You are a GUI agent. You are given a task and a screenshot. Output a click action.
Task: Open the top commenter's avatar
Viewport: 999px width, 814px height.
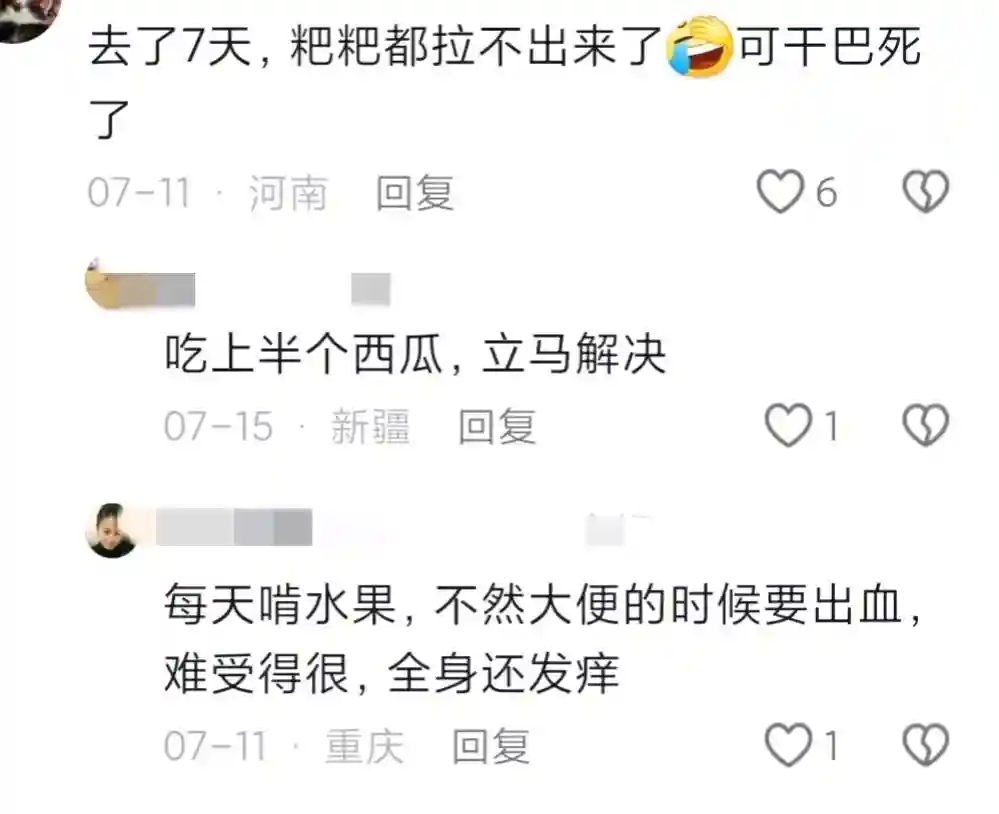(x=29, y=16)
